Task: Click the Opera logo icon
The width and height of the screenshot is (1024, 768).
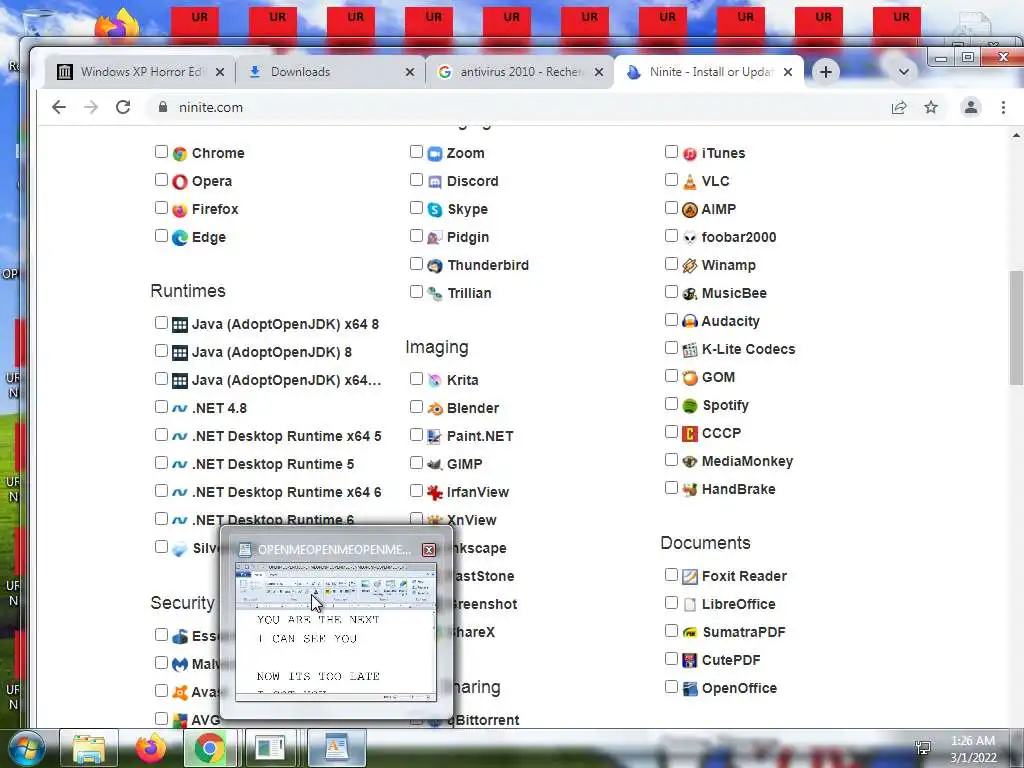Action: (x=180, y=182)
